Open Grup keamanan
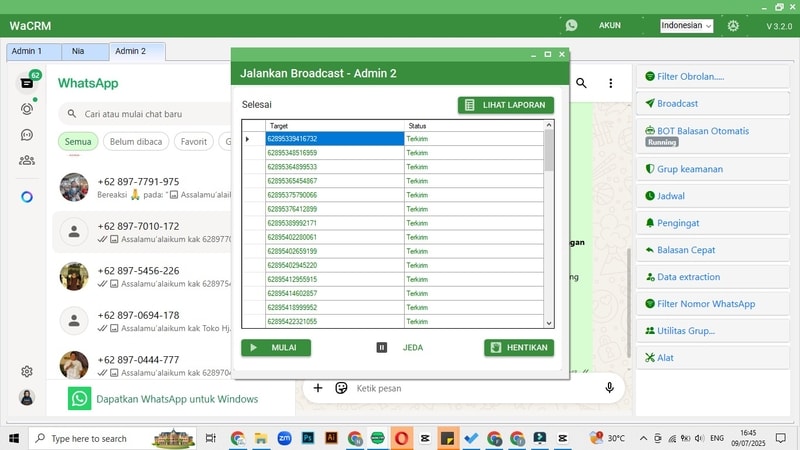 (x=713, y=169)
